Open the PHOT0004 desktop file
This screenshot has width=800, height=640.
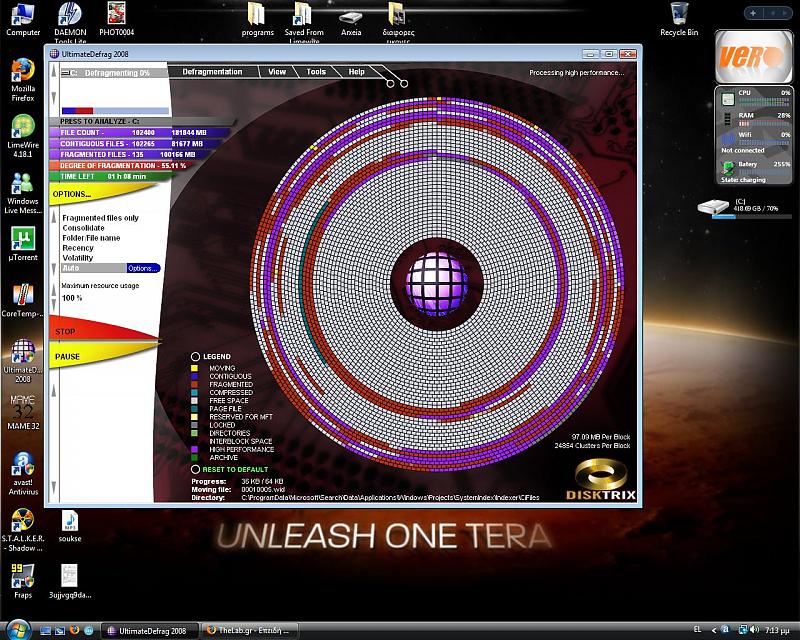(116, 19)
